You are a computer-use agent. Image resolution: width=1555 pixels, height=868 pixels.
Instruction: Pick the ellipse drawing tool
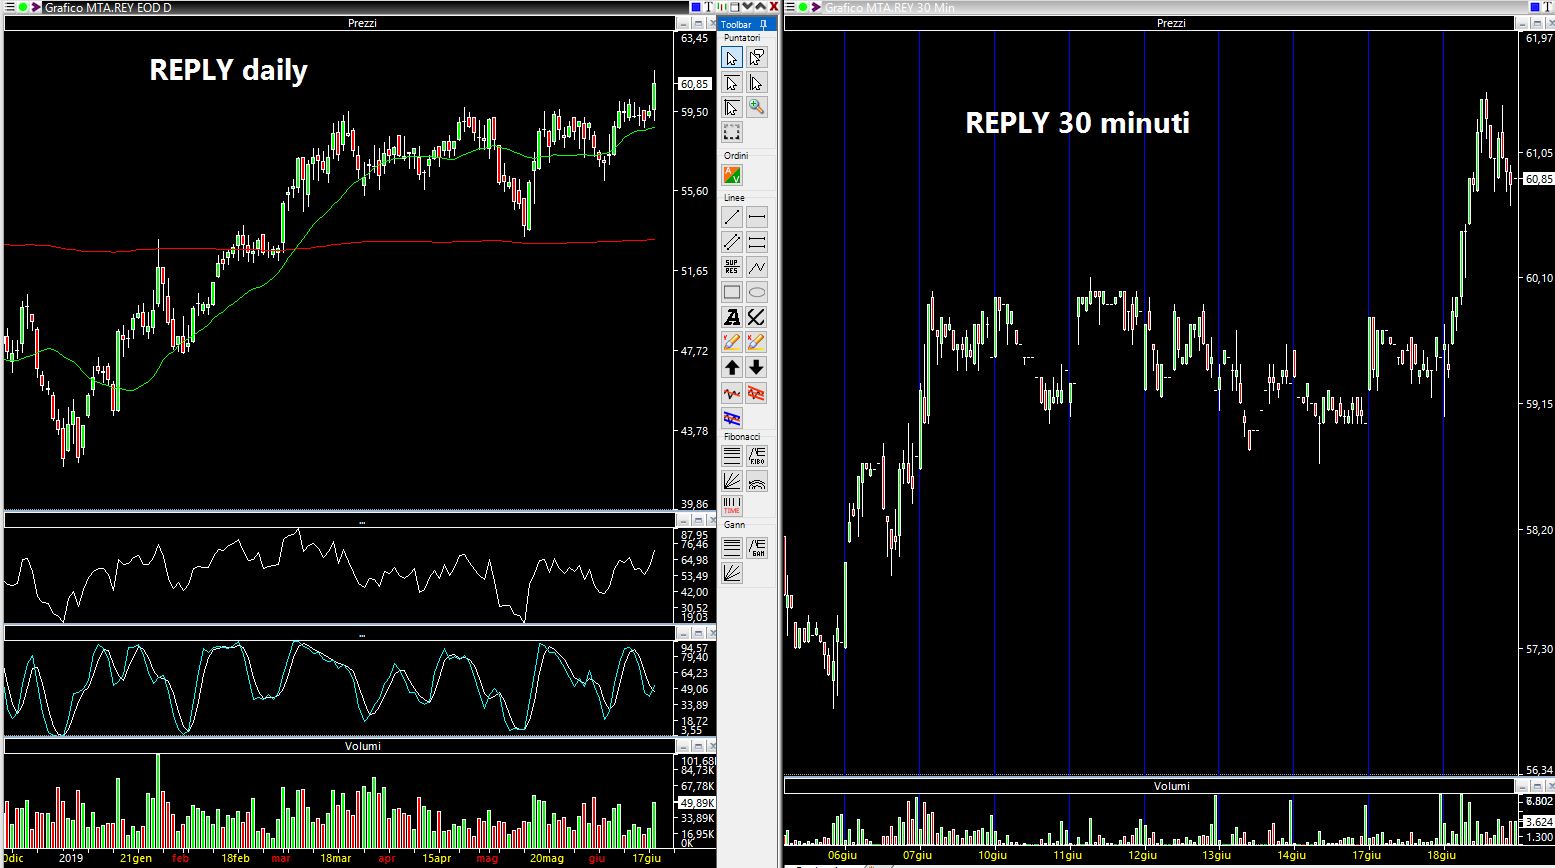click(757, 292)
